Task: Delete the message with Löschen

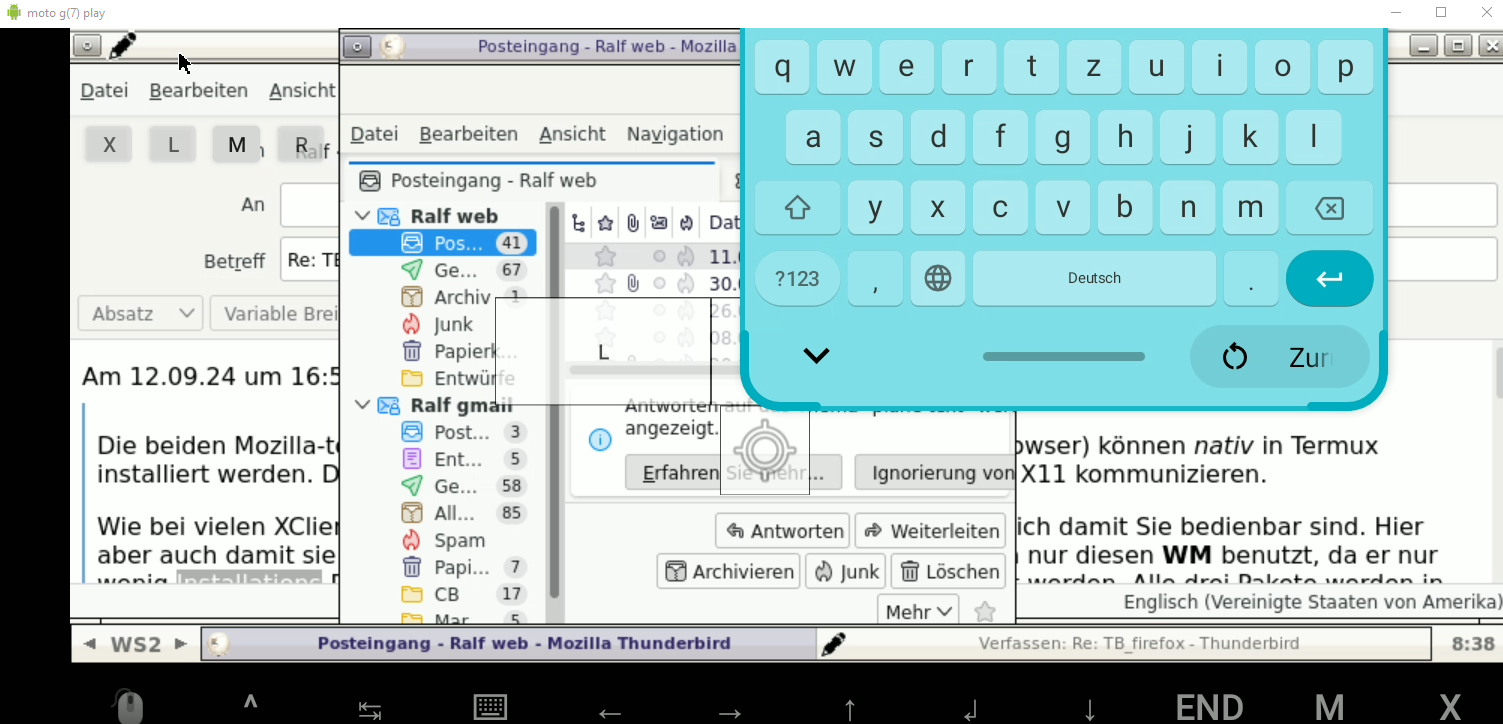Action: tap(949, 572)
